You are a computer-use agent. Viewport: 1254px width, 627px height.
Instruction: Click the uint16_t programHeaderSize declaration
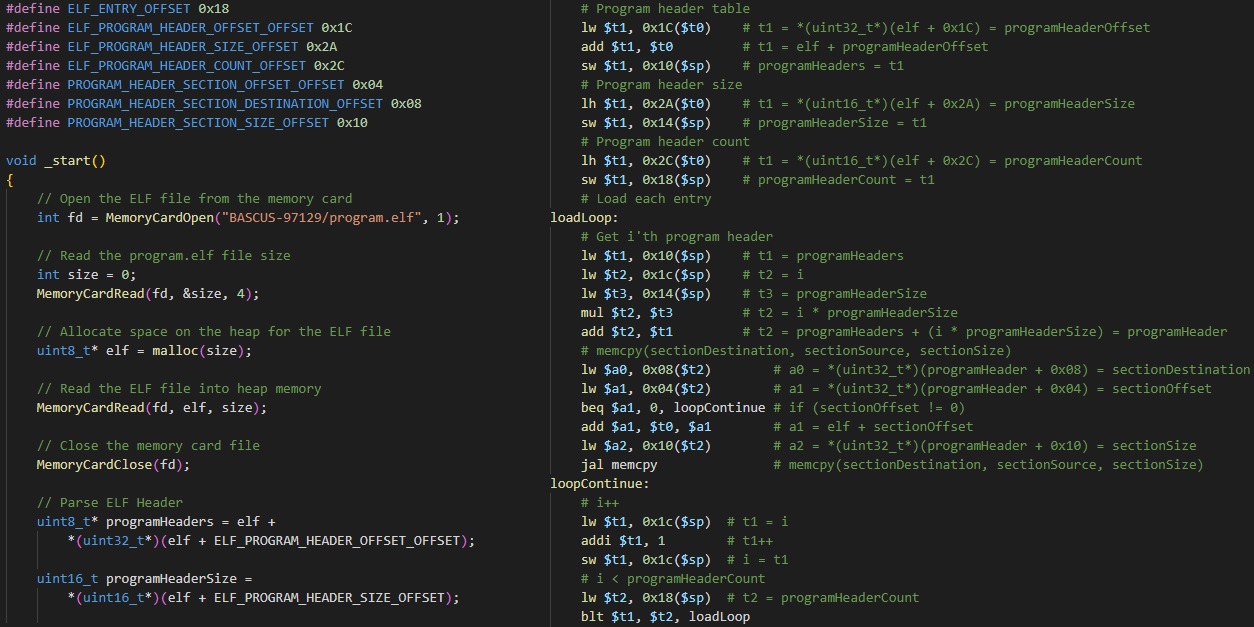click(x=144, y=578)
